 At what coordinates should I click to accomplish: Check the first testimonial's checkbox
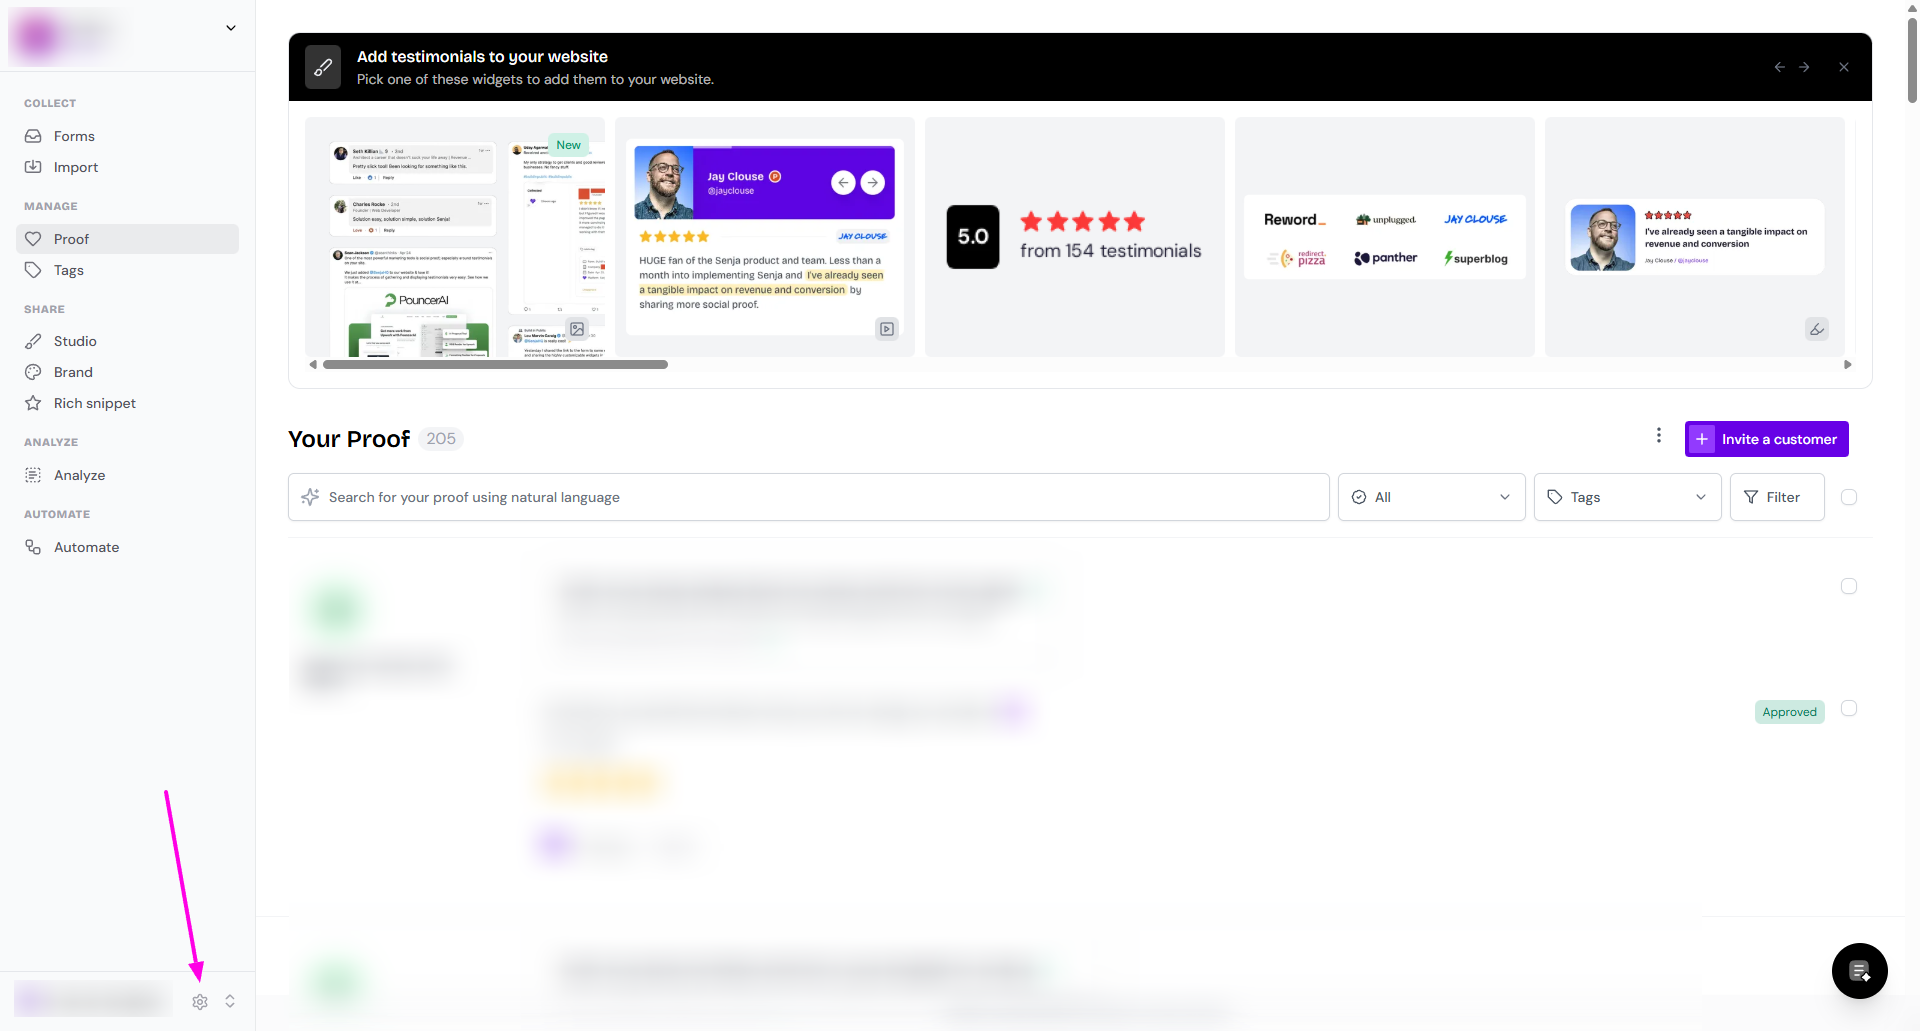pos(1848,586)
